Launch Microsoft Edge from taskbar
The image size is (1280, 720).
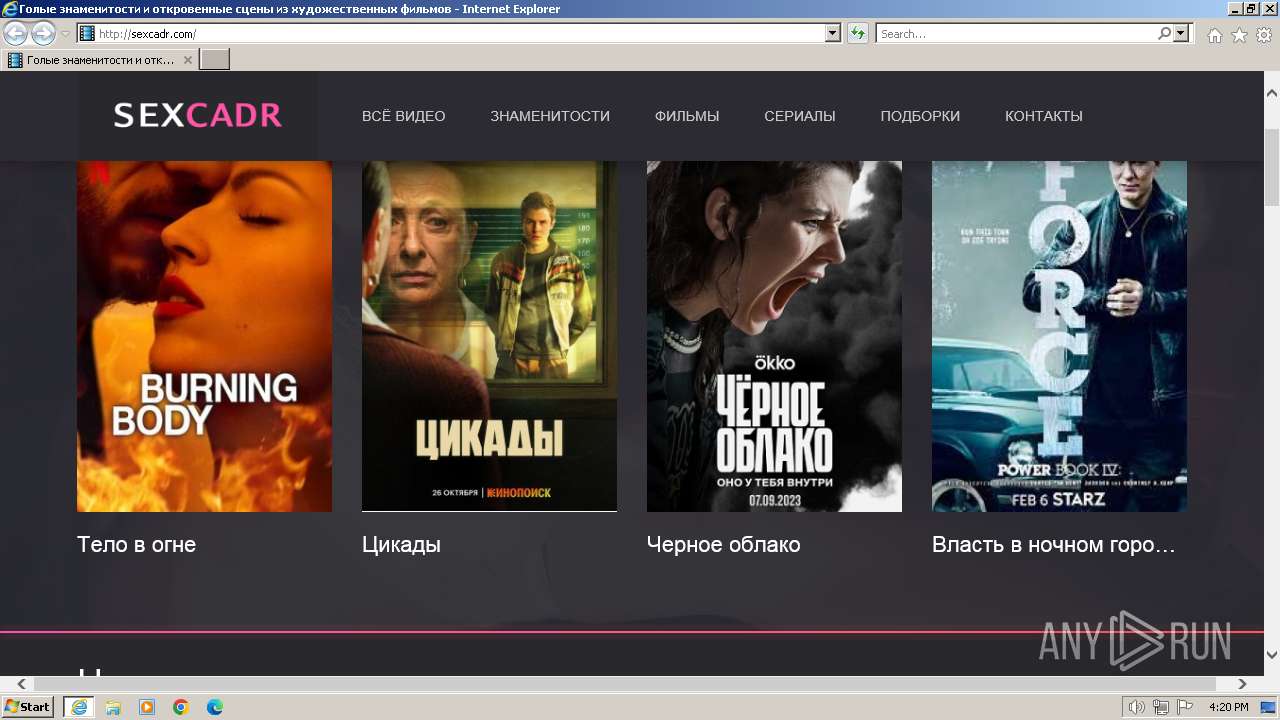pyautogui.click(x=215, y=707)
